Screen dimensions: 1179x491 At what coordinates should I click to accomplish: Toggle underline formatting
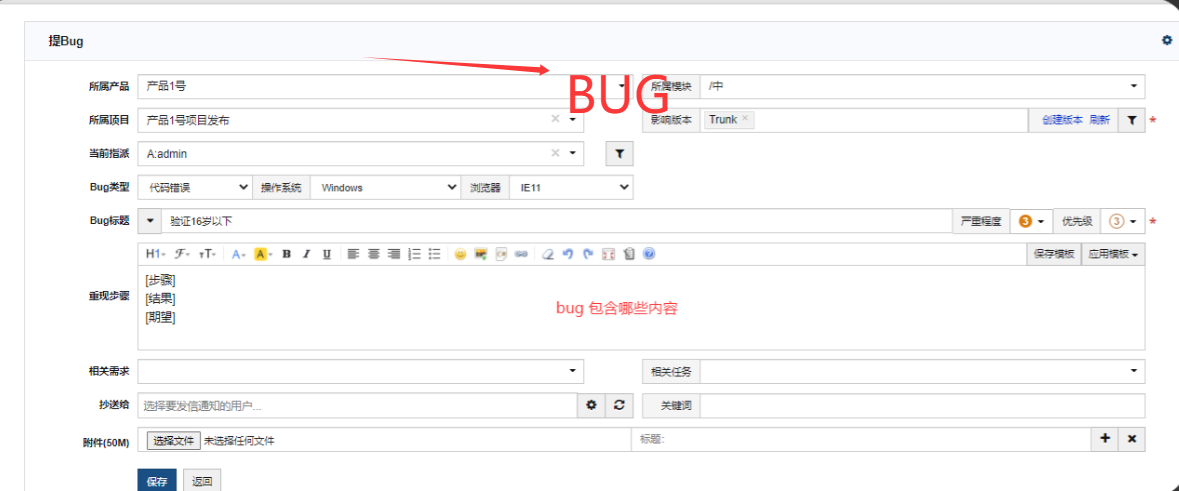[326, 254]
